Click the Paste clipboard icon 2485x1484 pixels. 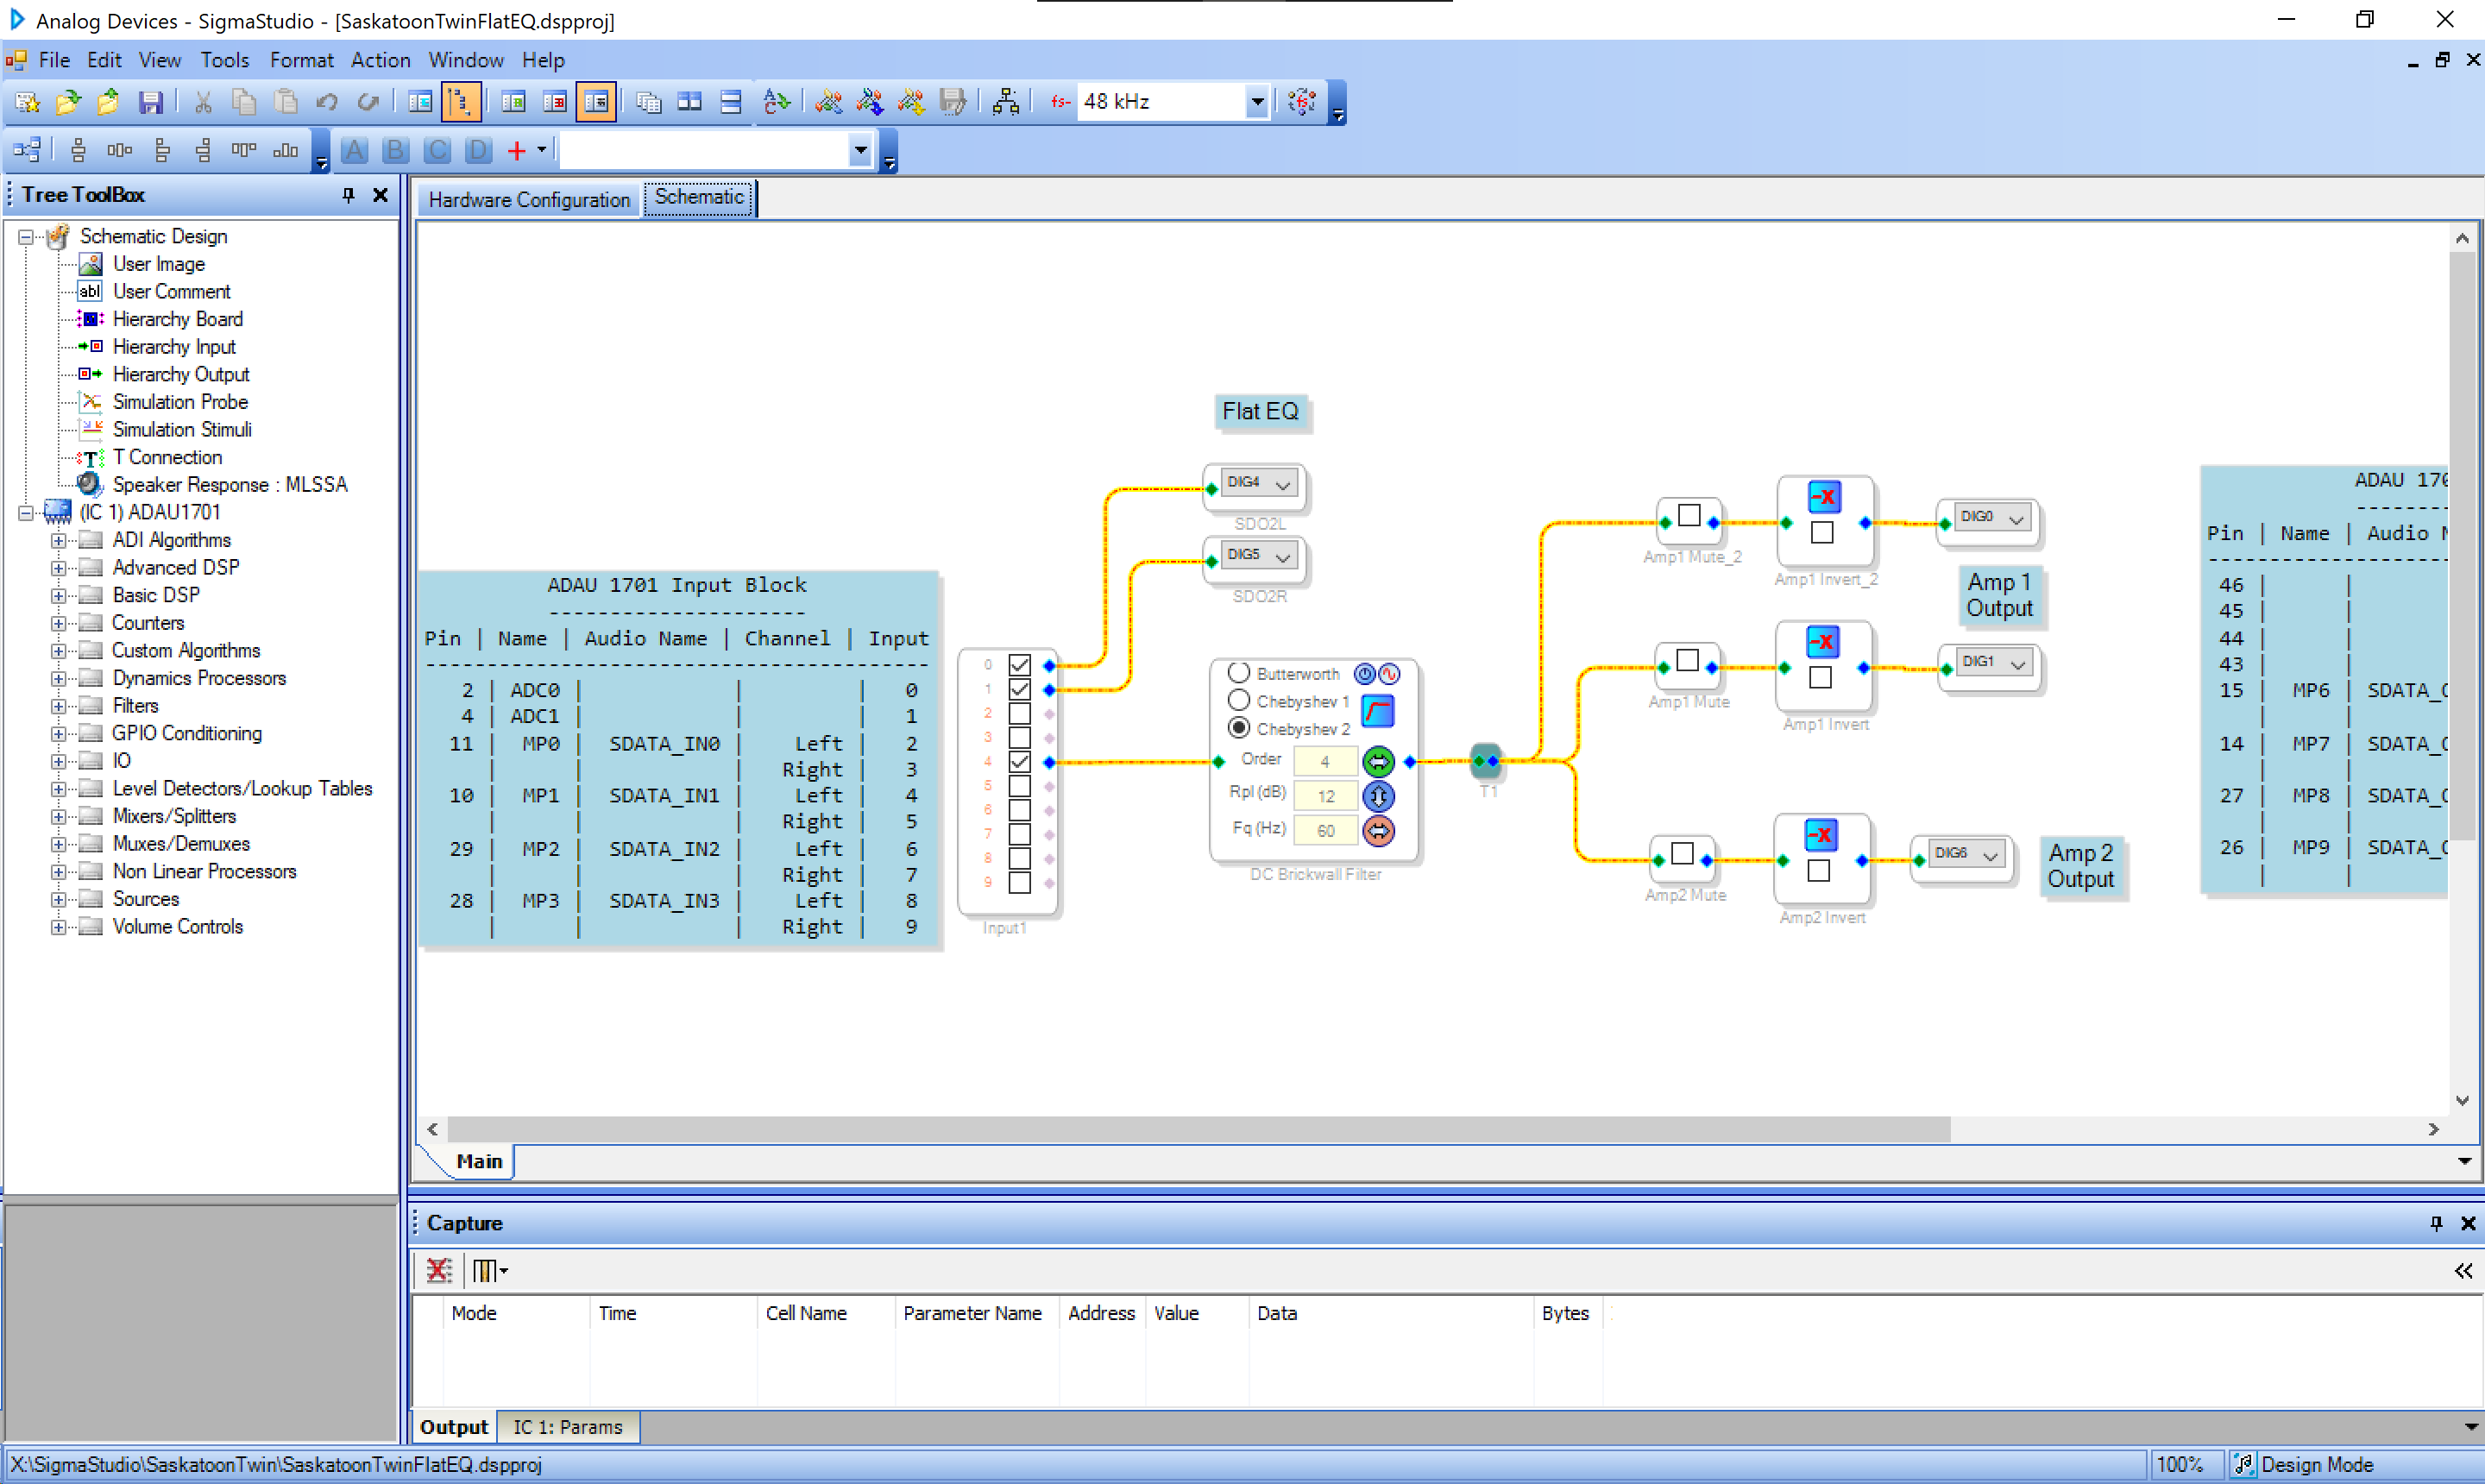(286, 102)
